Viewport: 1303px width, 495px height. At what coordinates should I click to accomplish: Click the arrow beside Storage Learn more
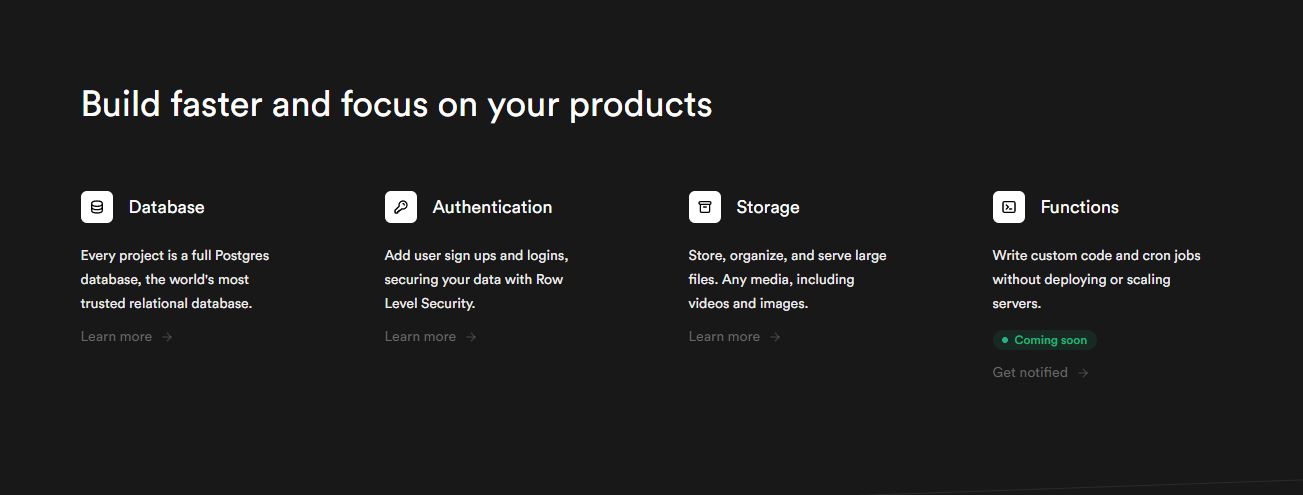775,337
